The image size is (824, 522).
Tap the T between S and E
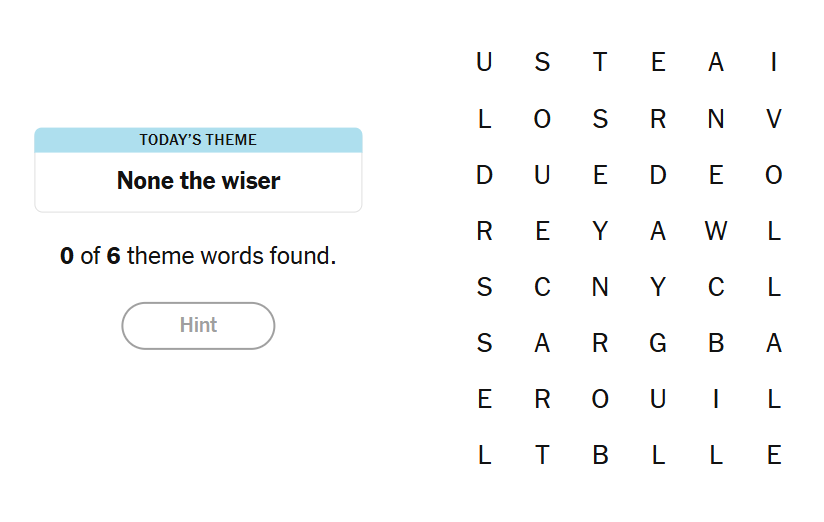pos(600,63)
